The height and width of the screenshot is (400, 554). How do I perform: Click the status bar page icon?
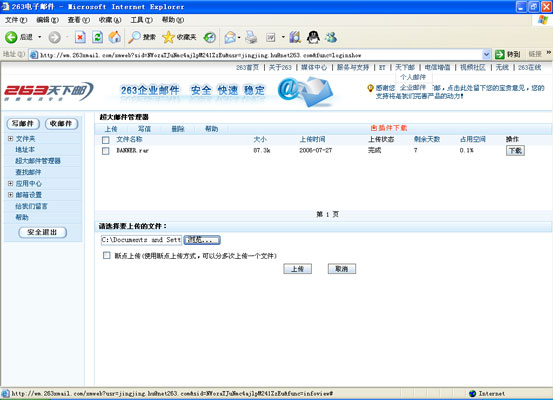[5, 393]
